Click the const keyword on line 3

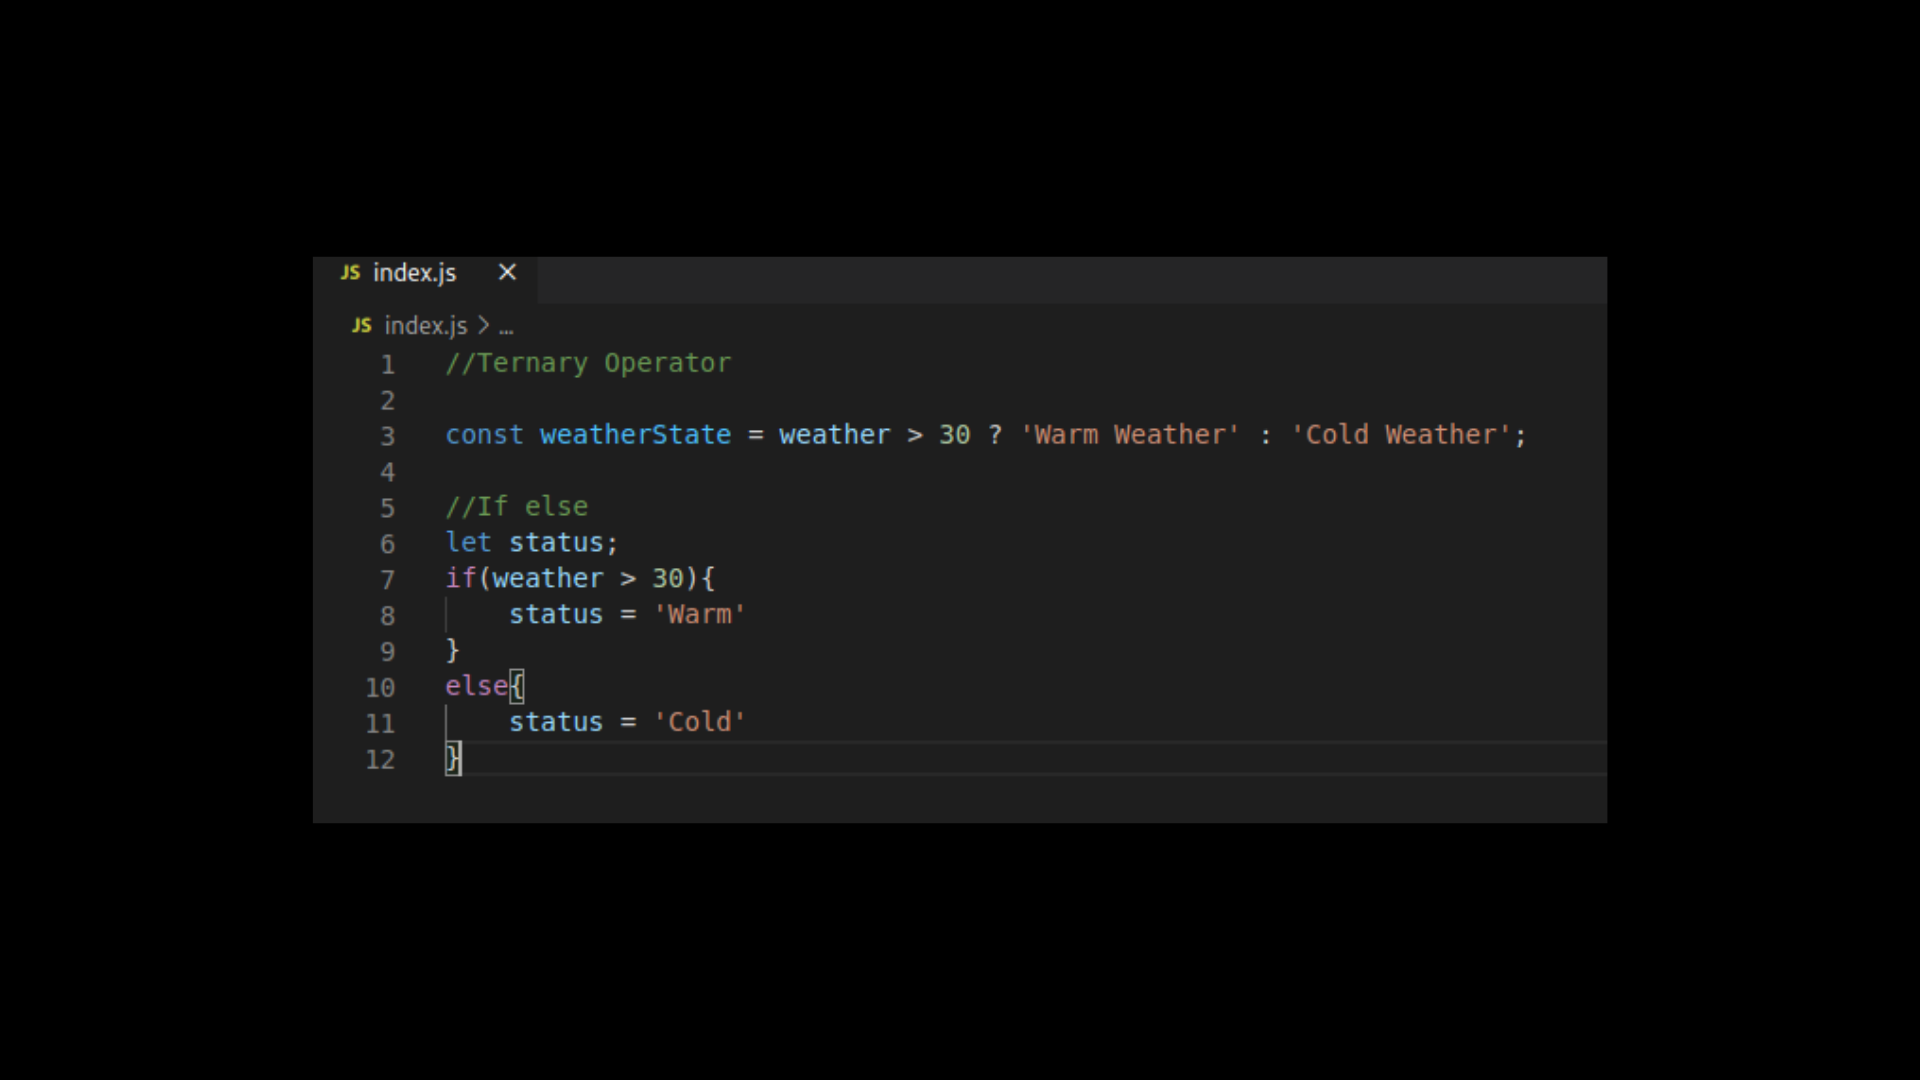click(484, 435)
